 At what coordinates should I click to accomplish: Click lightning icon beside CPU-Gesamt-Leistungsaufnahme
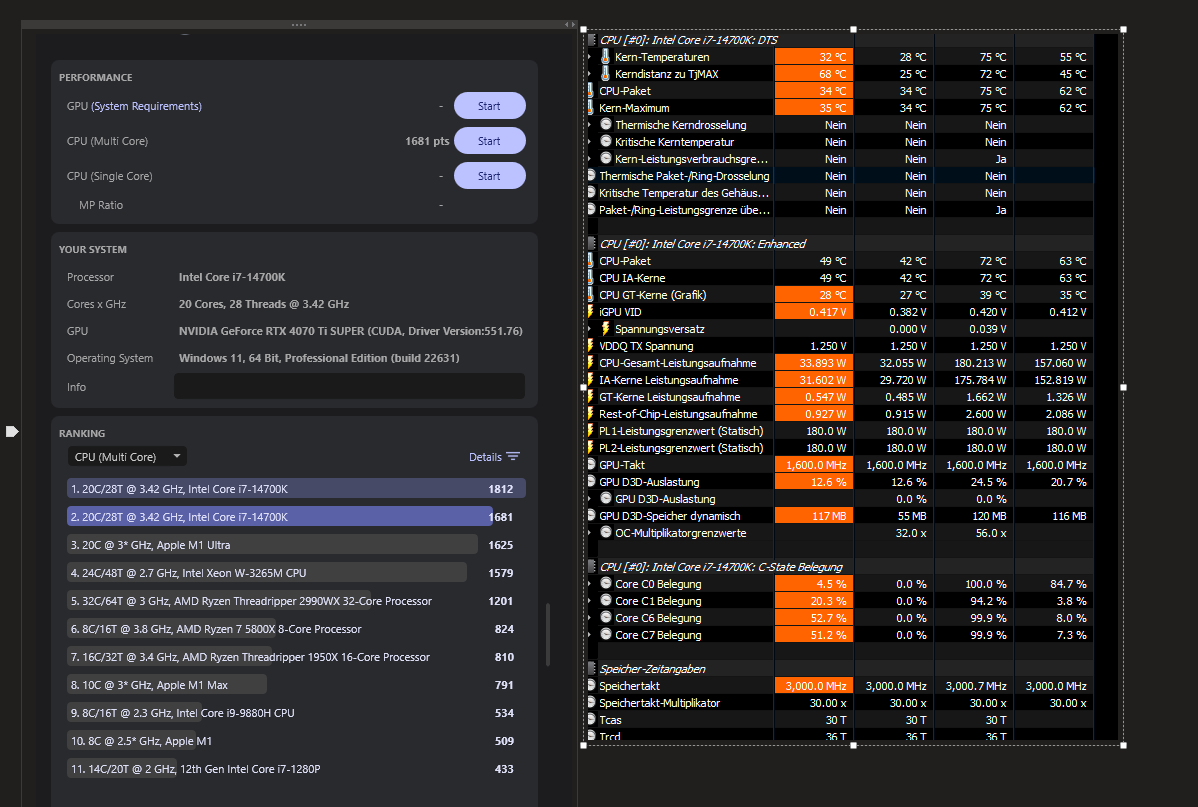(x=591, y=362)
